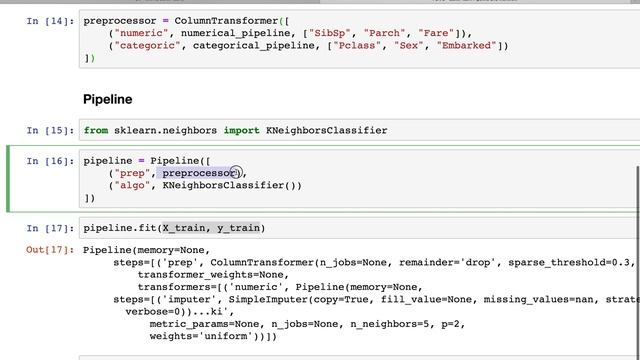
Task: Click the "numeric" string in cell 14
Action: (141, 33)
